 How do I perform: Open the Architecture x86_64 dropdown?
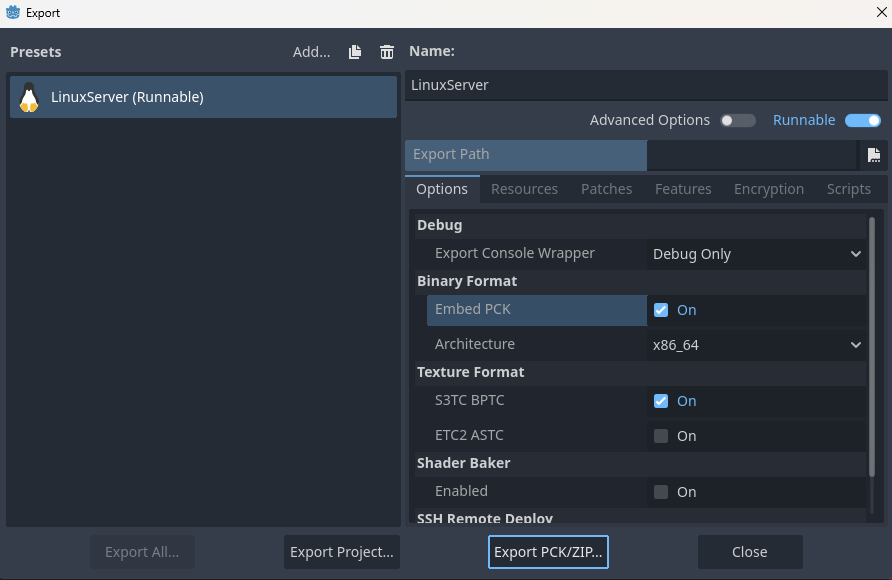pos(756,344)
